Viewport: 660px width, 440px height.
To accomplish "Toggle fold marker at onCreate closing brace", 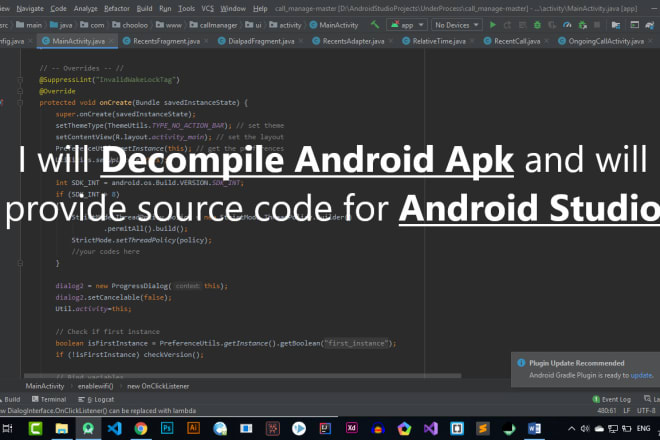I will pos(20,263).
